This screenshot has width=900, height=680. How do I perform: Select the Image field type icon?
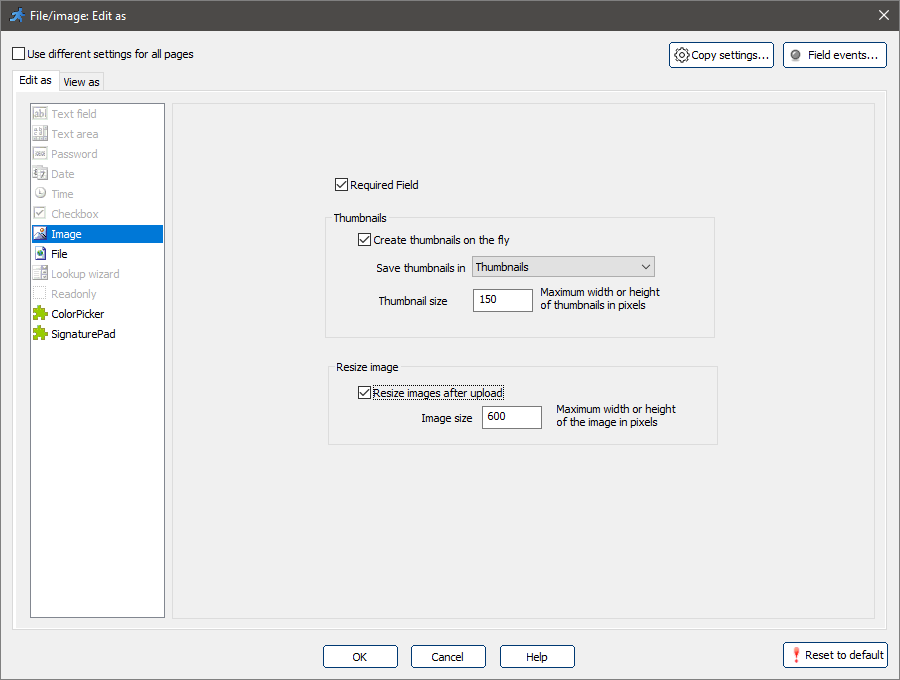click(40, 234)
